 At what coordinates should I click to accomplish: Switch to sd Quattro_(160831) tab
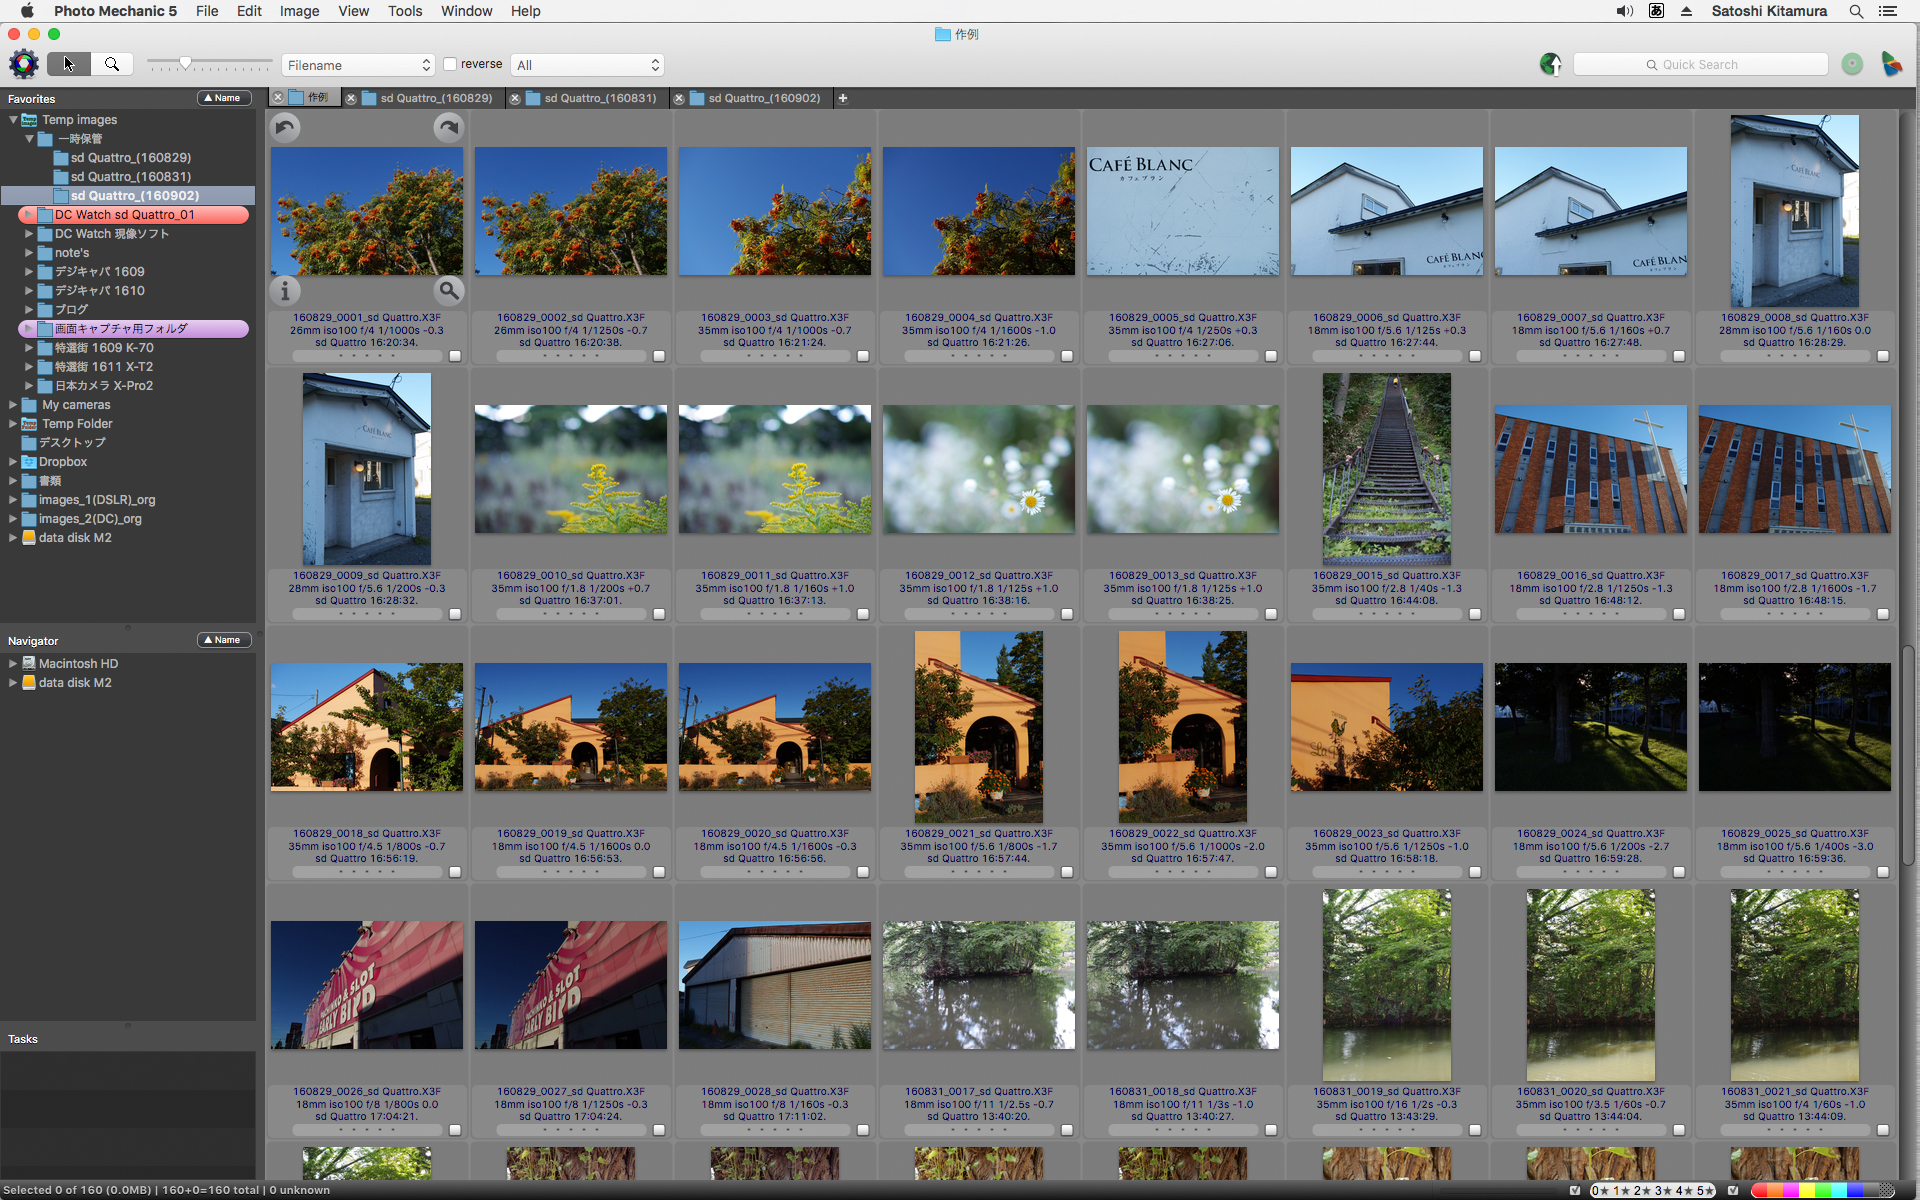pos(600,98)
